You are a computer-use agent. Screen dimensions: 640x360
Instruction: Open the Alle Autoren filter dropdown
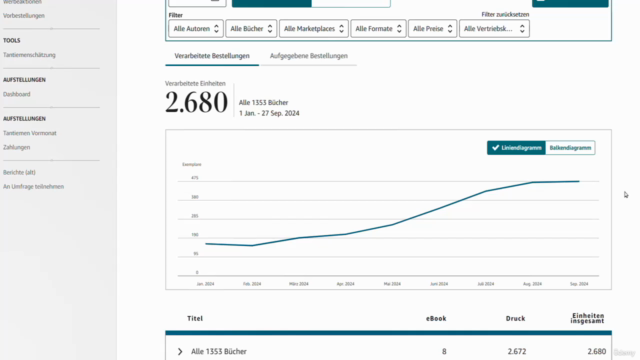click(196, 29)
